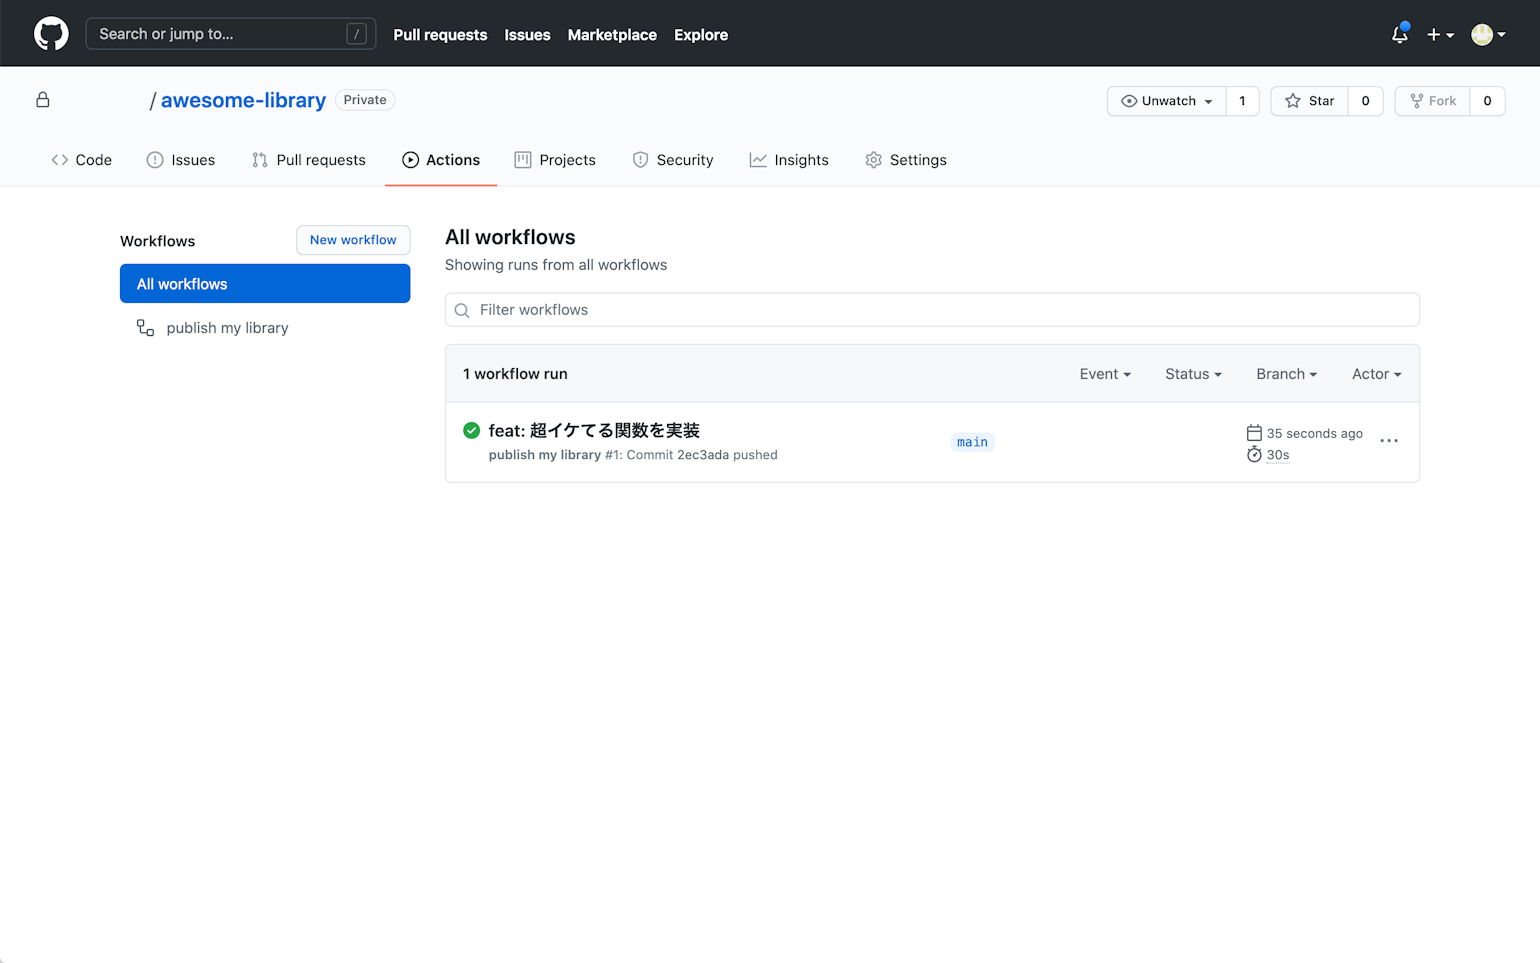Select the publish my library workflow in the sidebar
This screenshot has width=1540, height=963.
click(x=227, y=327)
